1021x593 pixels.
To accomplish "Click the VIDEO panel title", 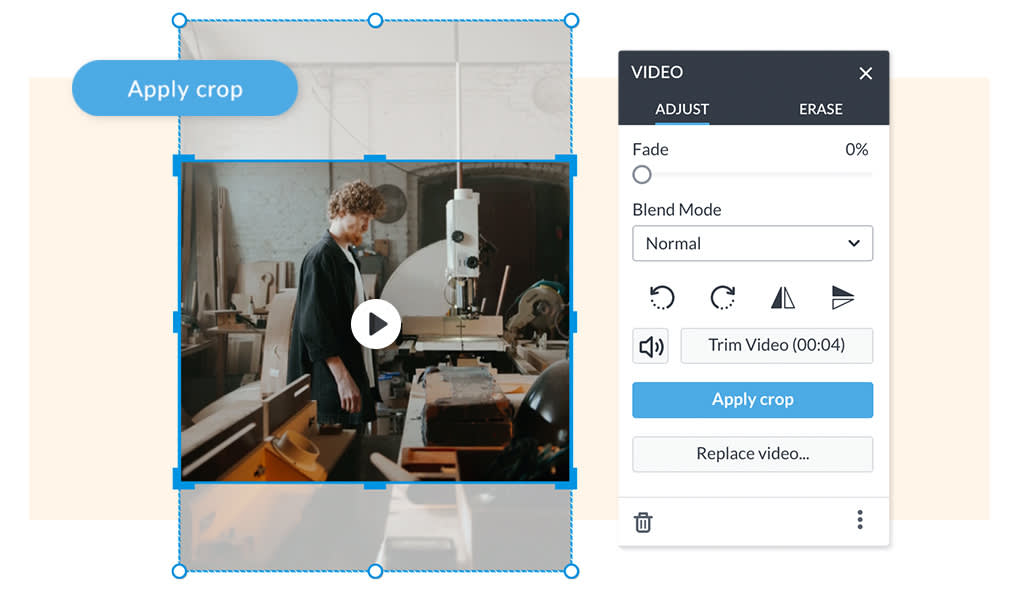I will point(656,72).
